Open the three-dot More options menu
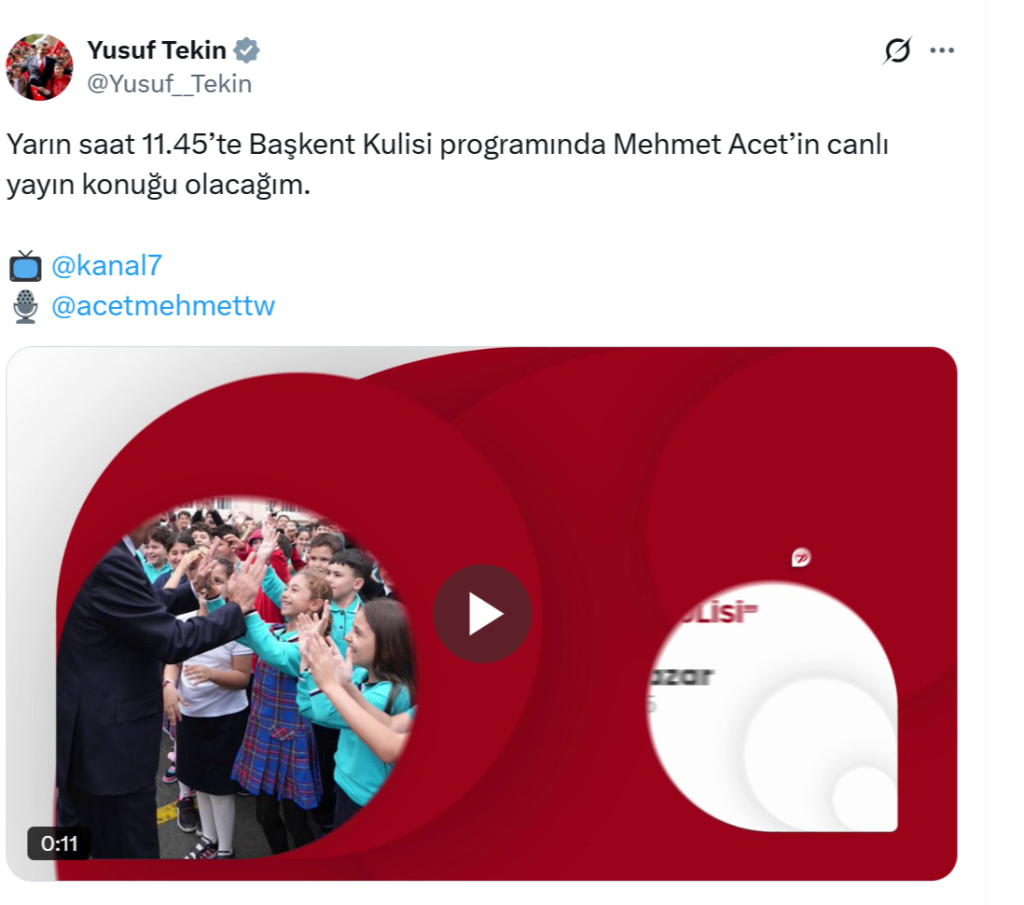 click(x=942, y=50)
